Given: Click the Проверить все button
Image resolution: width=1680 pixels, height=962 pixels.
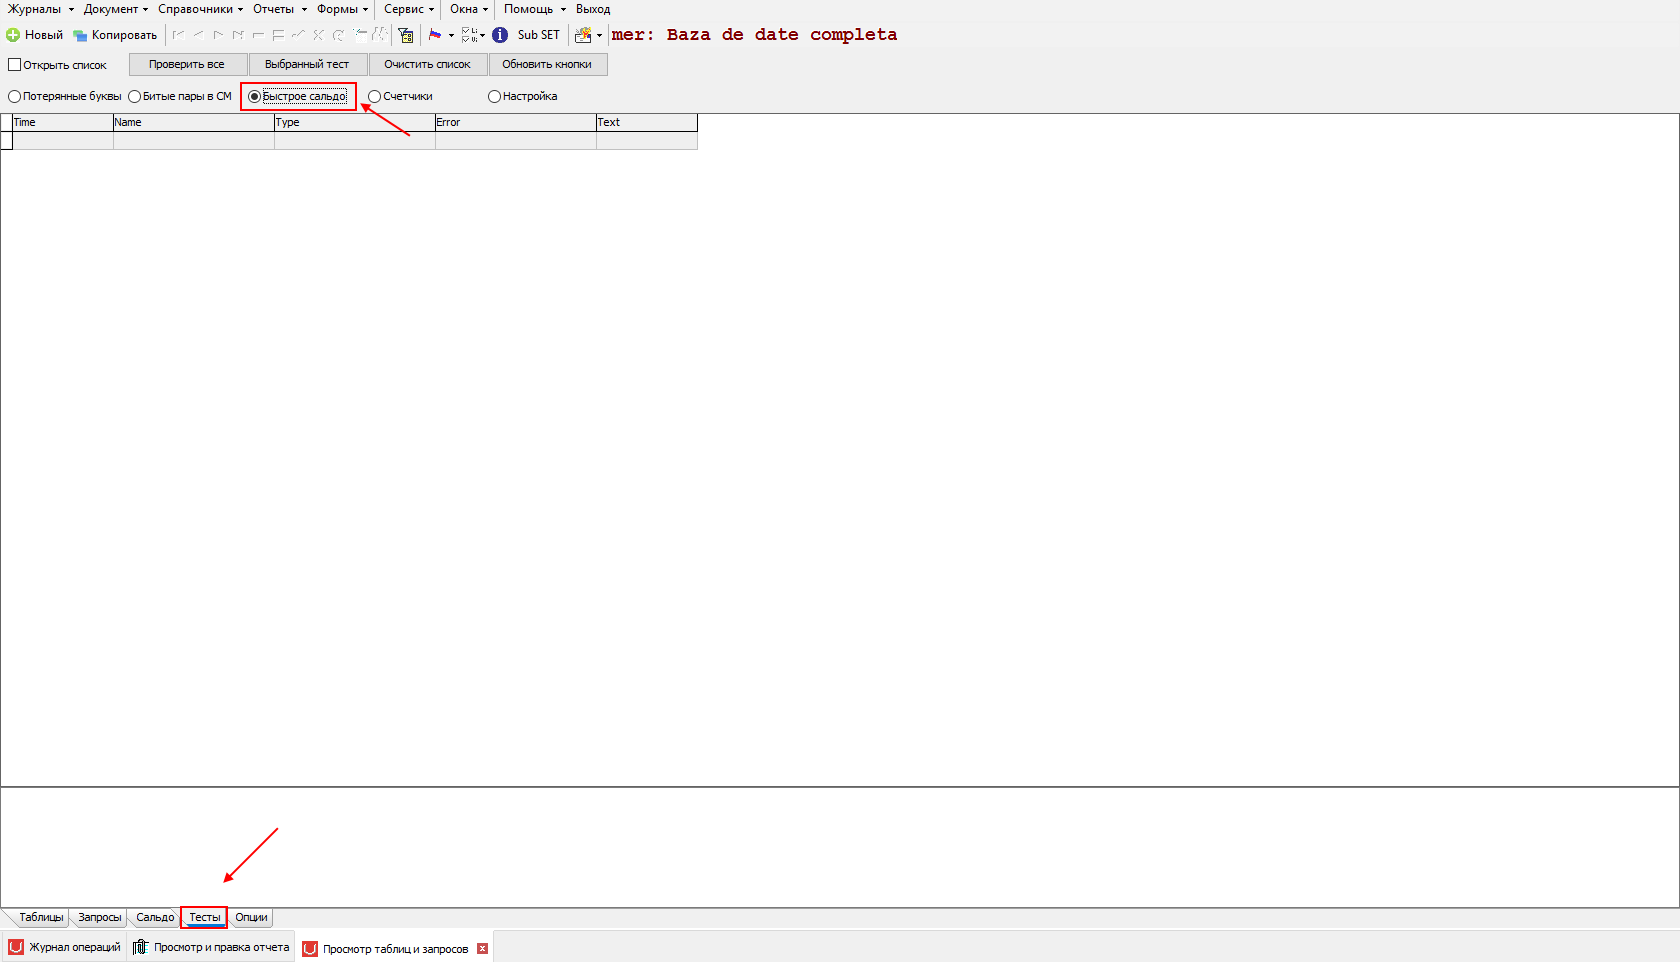Looking at the screenshot, I should (187, 64).
